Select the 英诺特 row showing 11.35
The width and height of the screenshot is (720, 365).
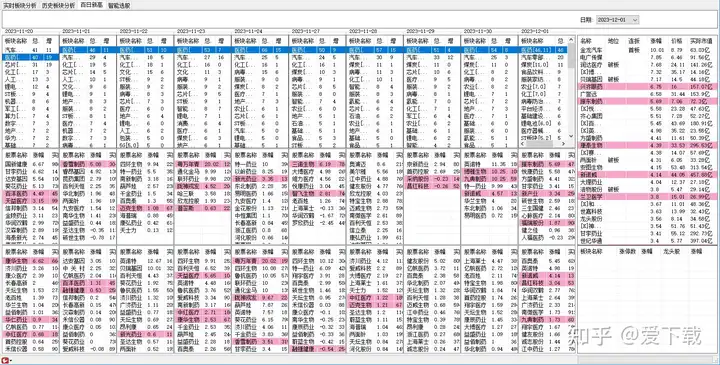pos(490,163)
